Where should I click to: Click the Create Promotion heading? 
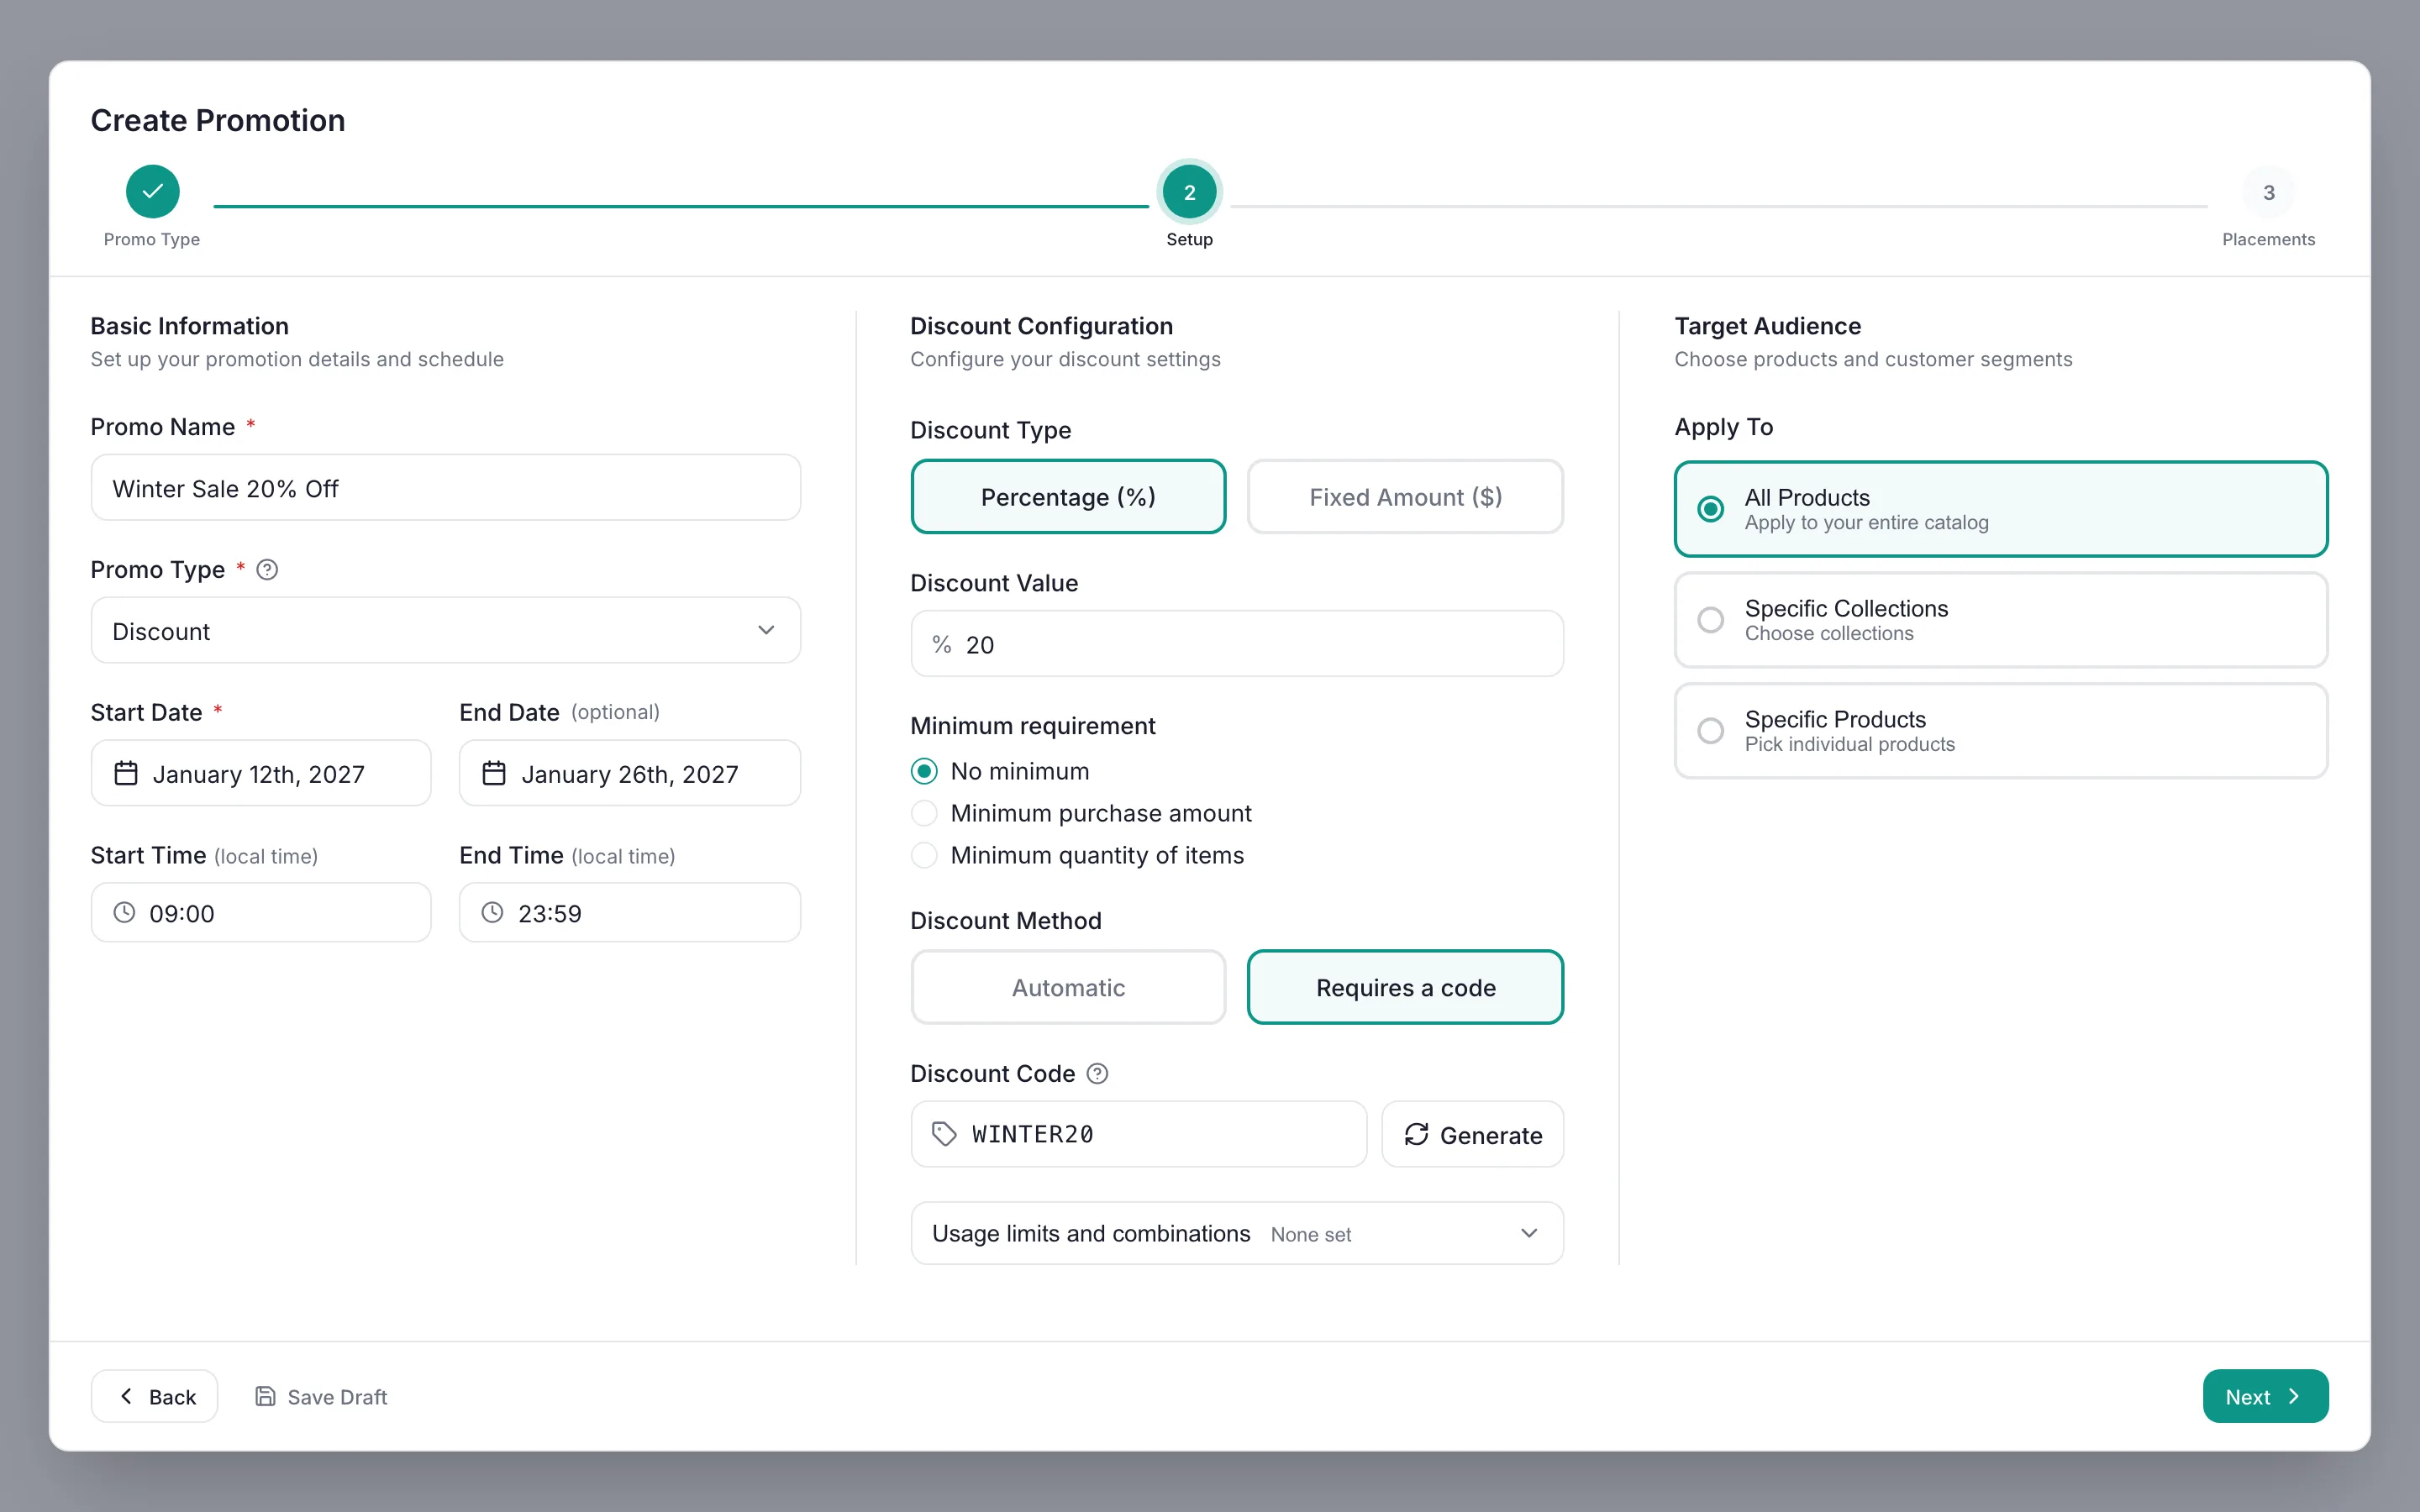pyautogui.click(x=218, y=120)
